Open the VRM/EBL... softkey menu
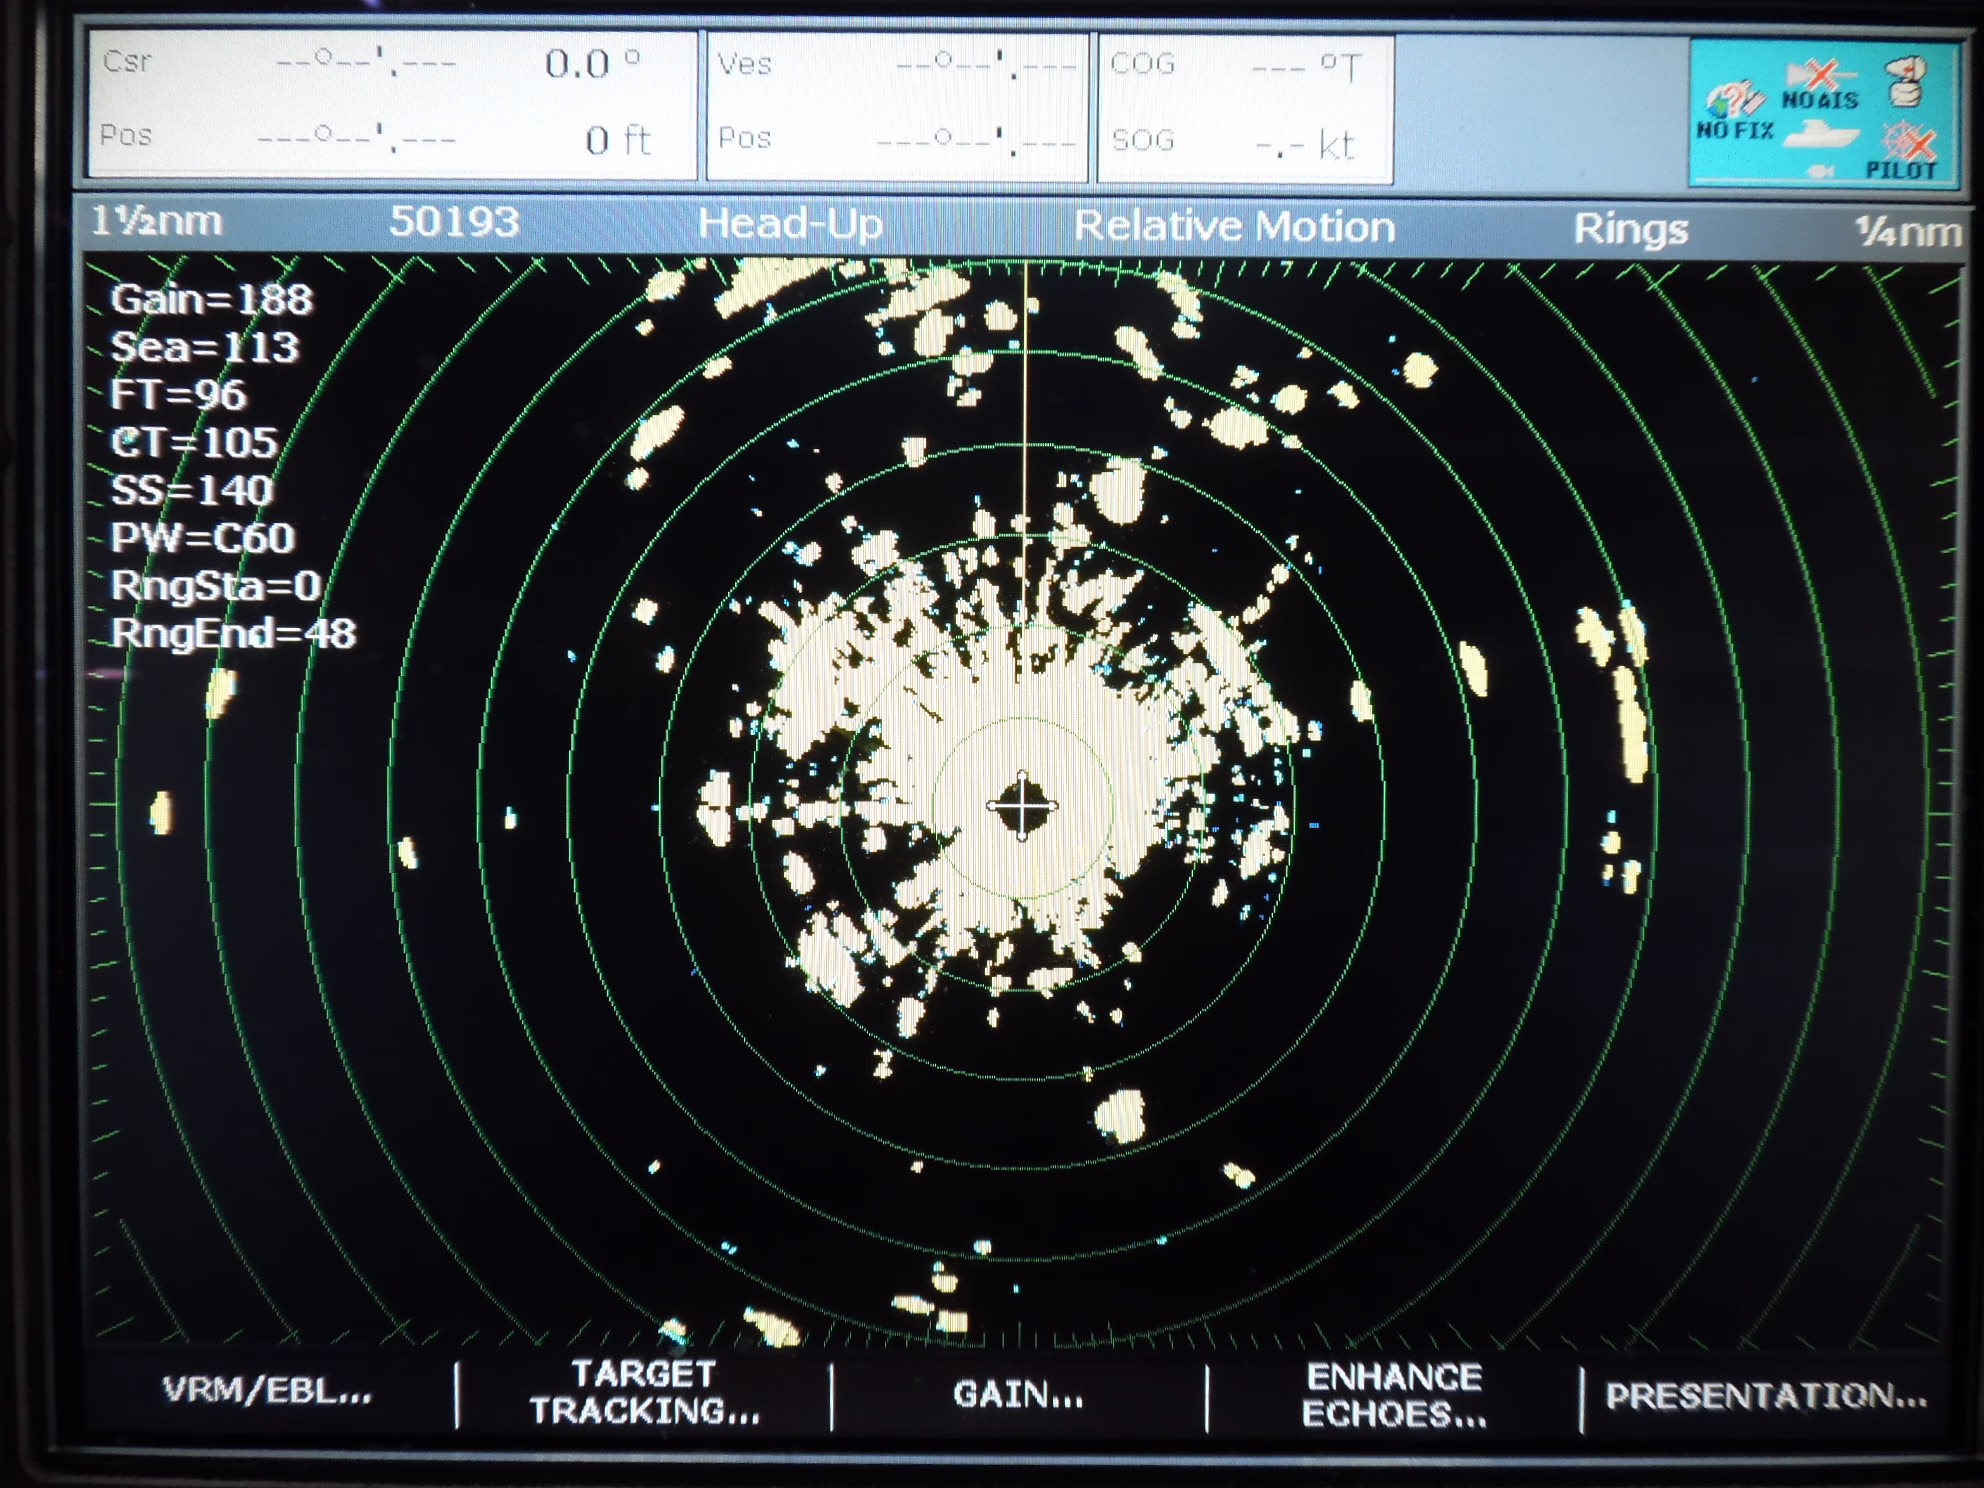1984x1488 pixels. (267, 1391)
